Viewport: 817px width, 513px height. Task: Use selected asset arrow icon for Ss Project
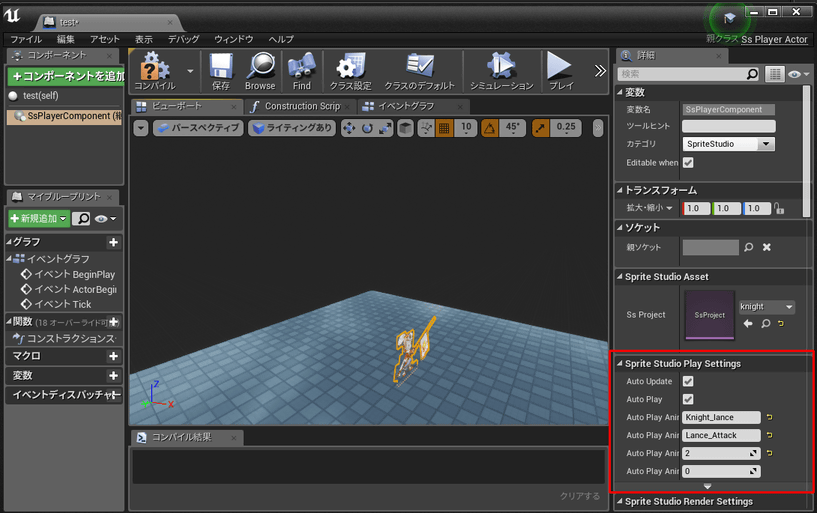coord(748,324)
